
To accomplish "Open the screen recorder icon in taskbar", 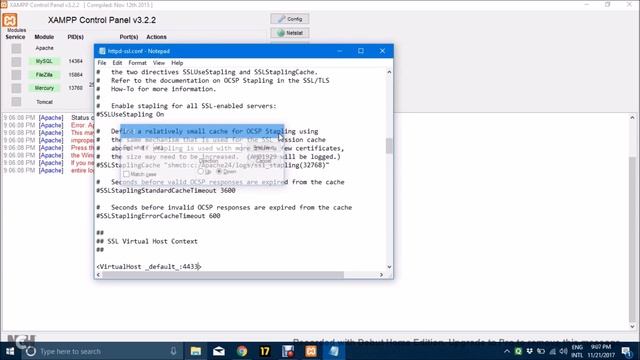I will click(288, 351).
